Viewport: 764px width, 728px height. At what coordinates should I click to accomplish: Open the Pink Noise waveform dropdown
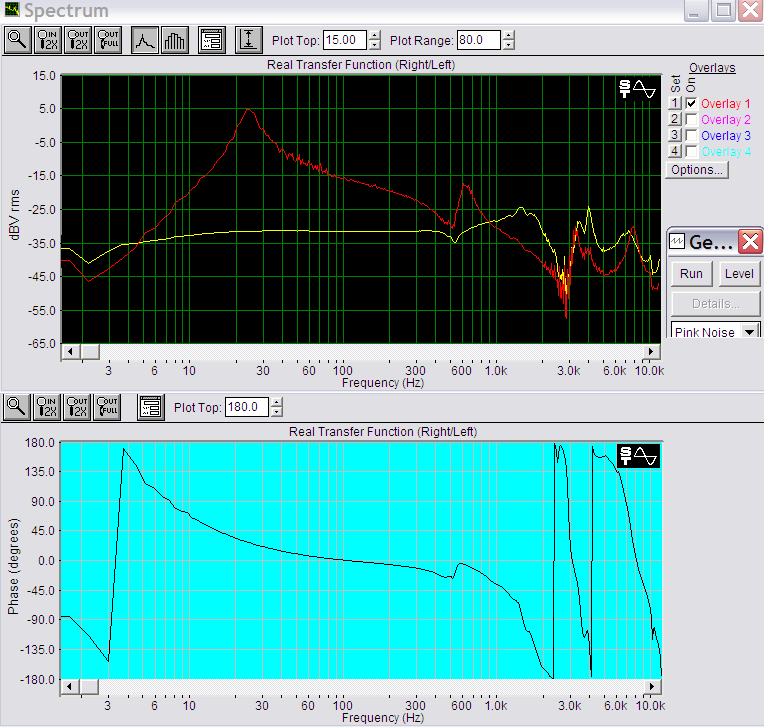[x=750, y=332]
